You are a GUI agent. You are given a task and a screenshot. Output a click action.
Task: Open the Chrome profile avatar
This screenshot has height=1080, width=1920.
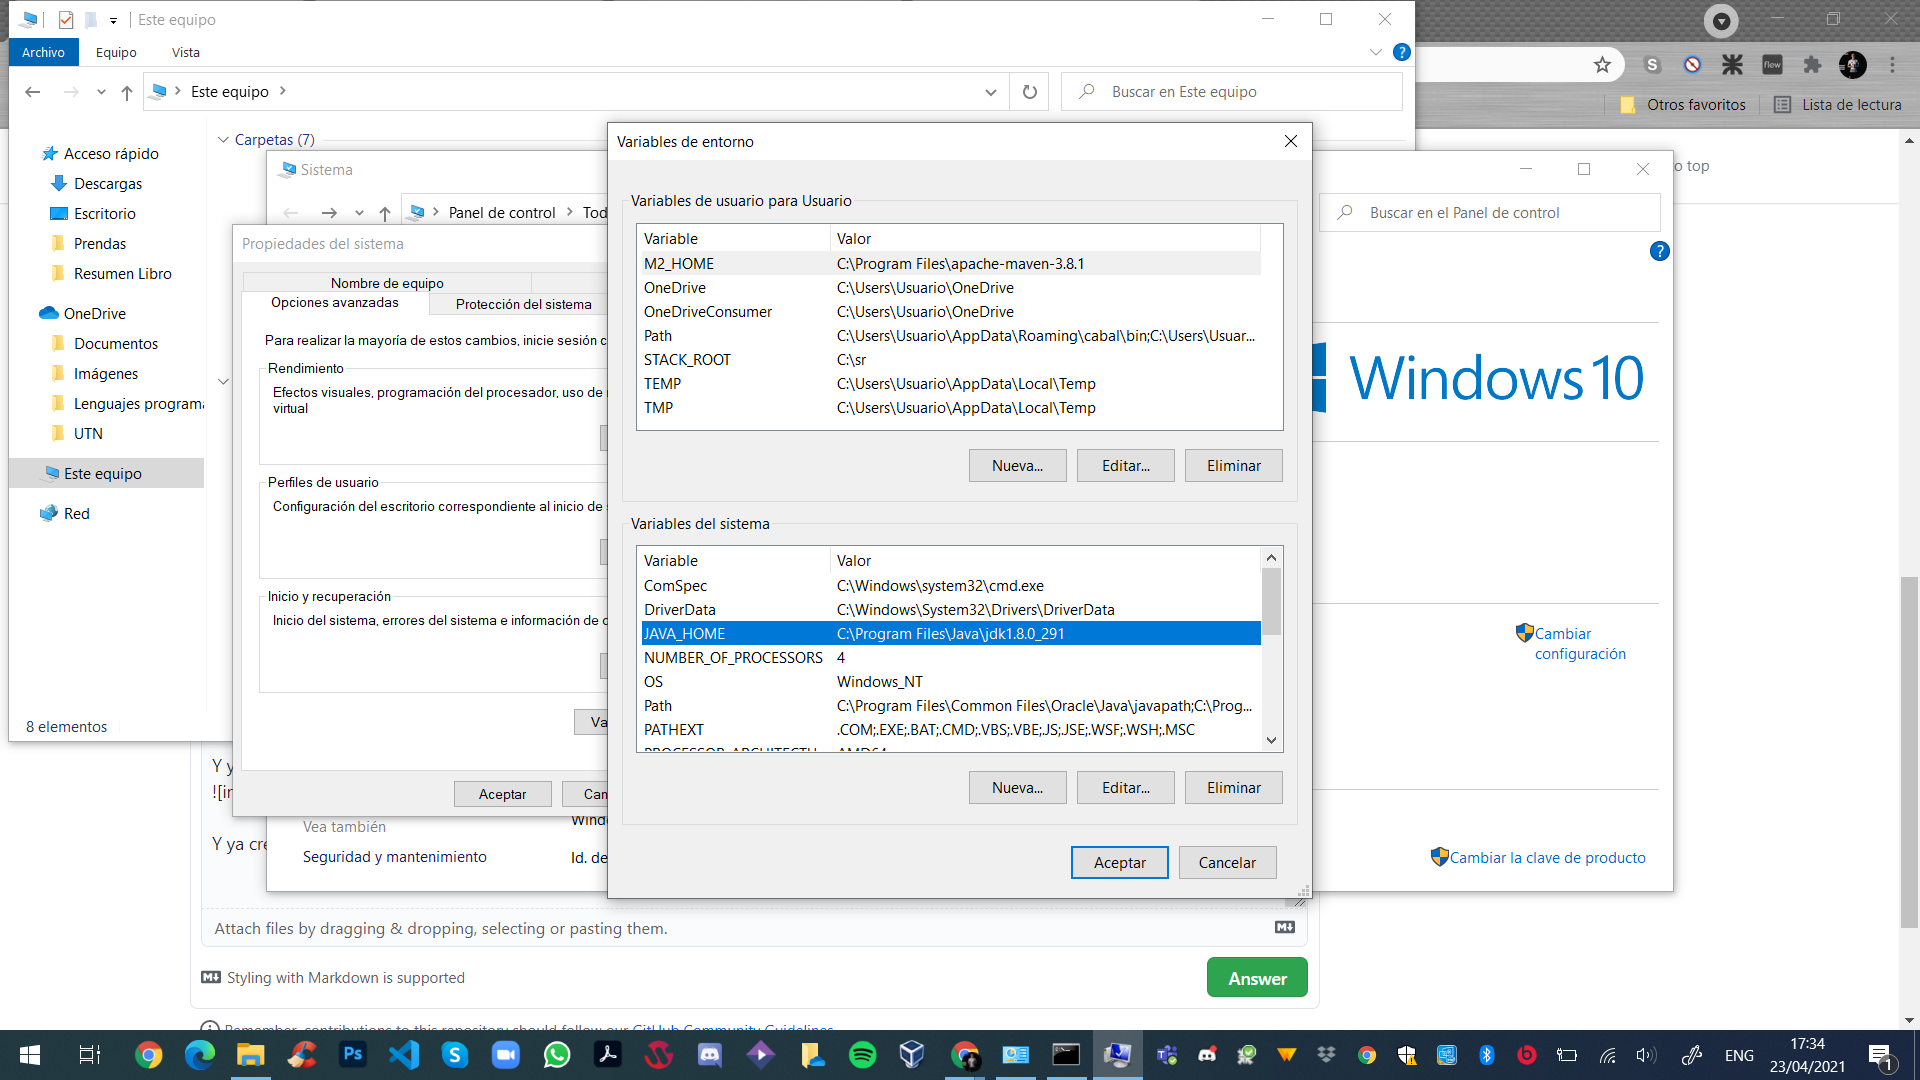tap(1852, 65)
